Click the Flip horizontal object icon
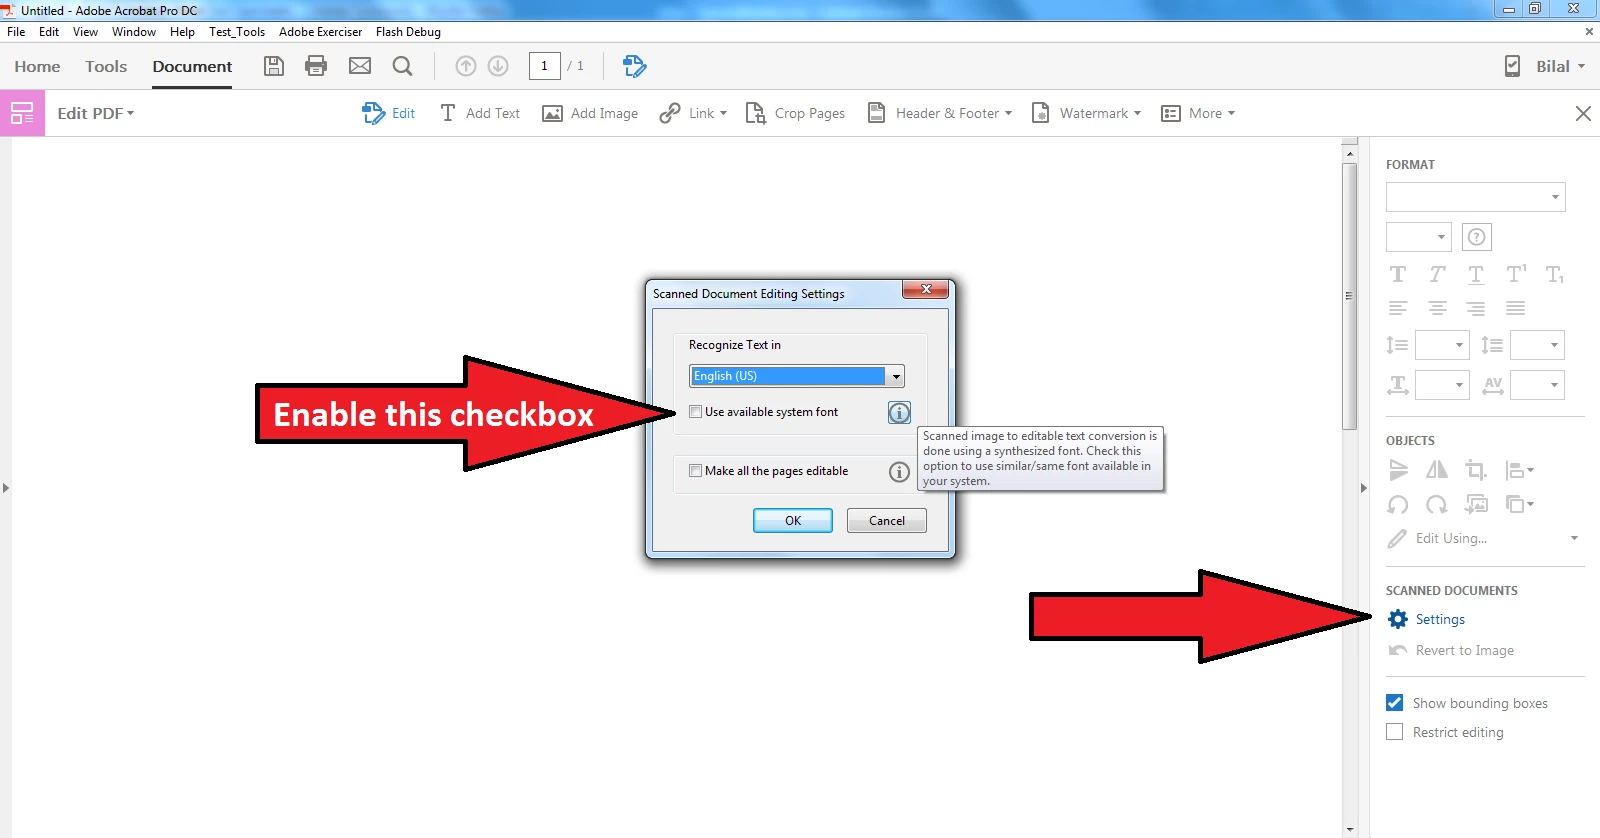This screenshot has width=1600, height=838. [x=1437, y=469]
